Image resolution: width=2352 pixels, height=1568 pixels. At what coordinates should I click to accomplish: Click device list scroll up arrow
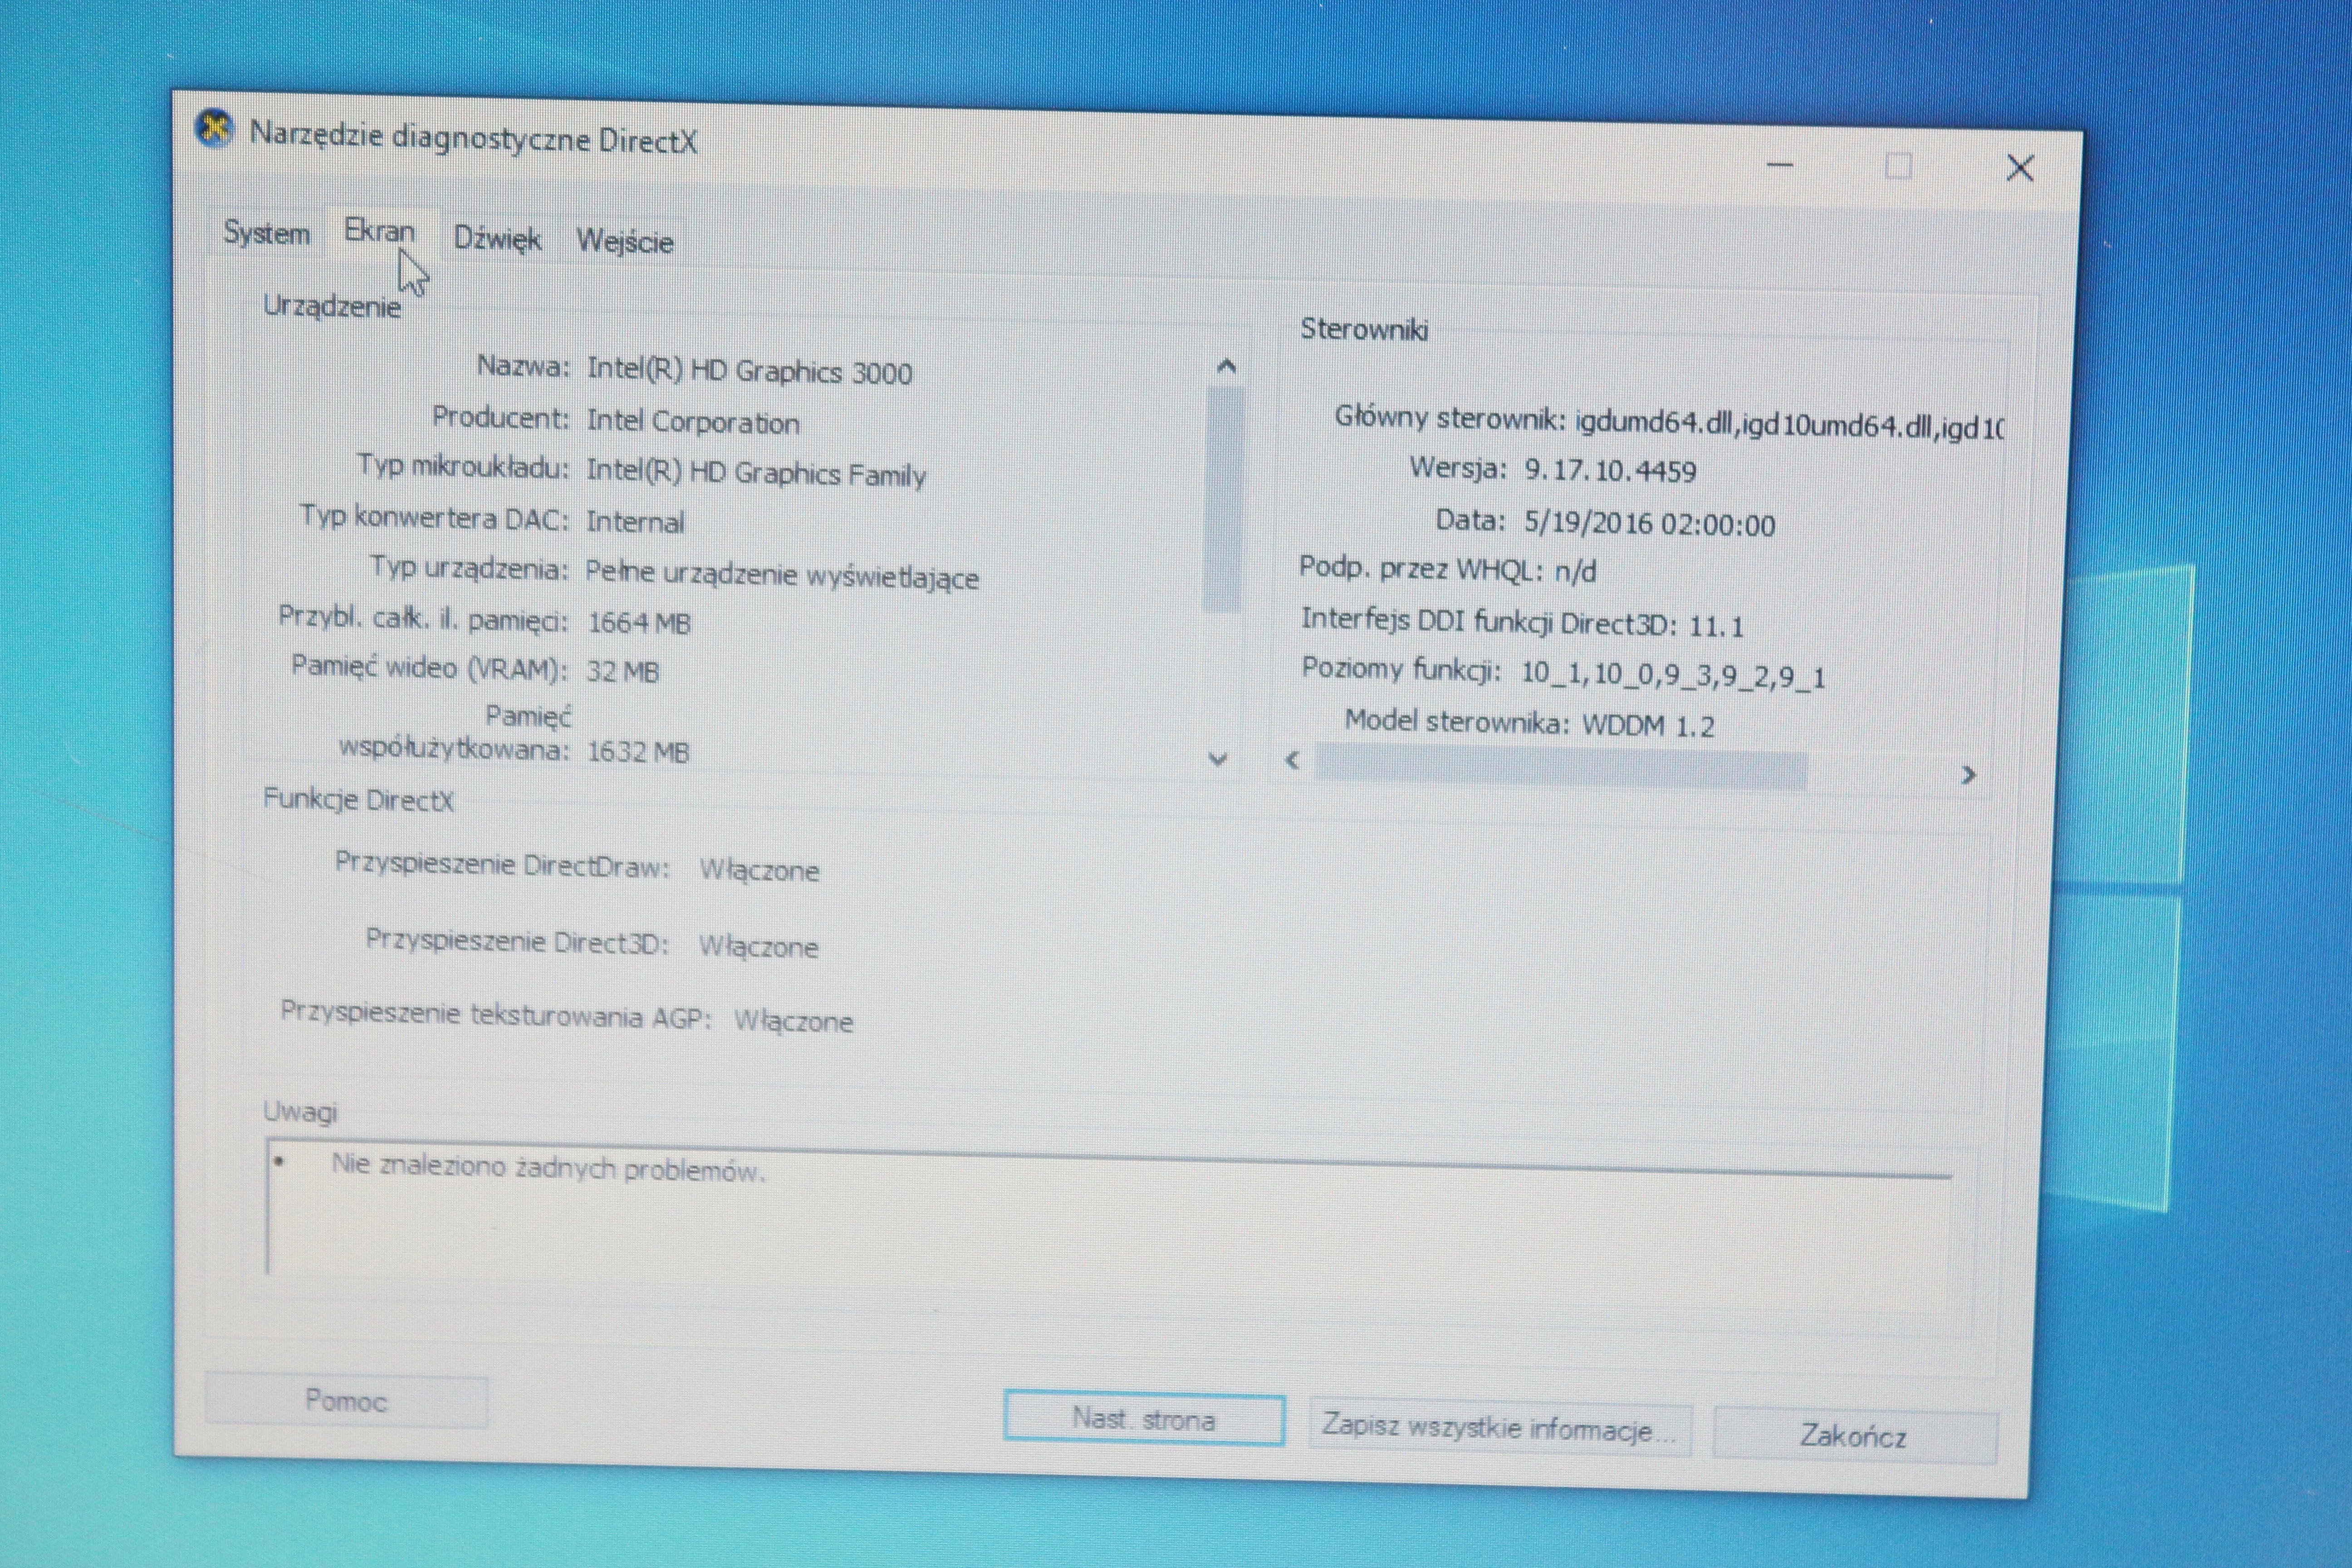[x=1226, y=367]
